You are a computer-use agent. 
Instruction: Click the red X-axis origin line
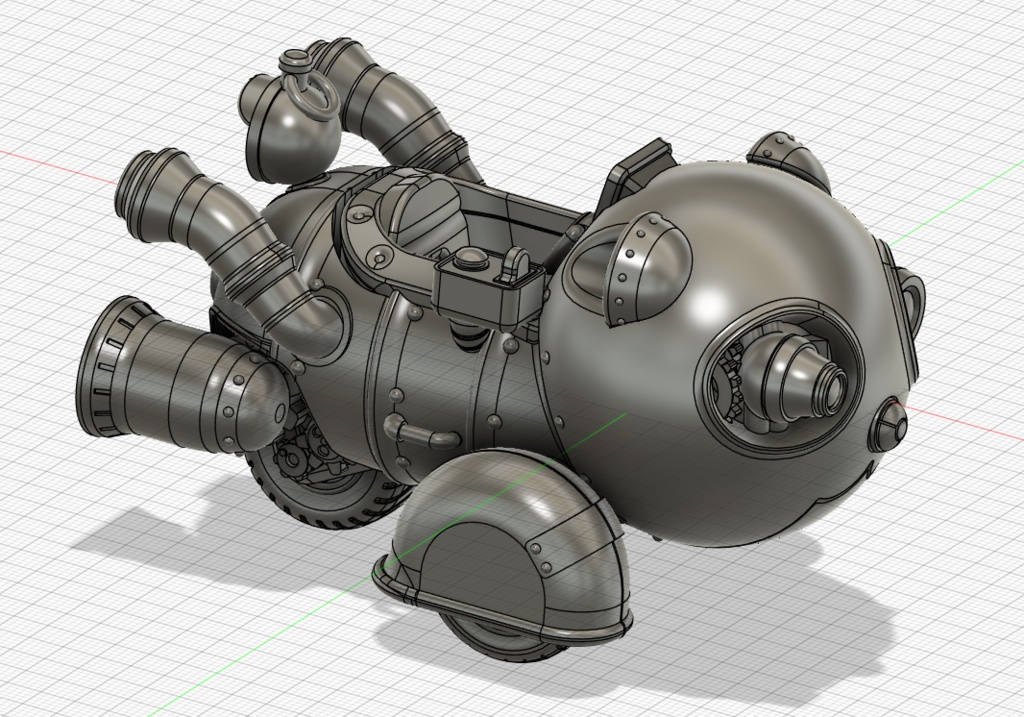960,419
